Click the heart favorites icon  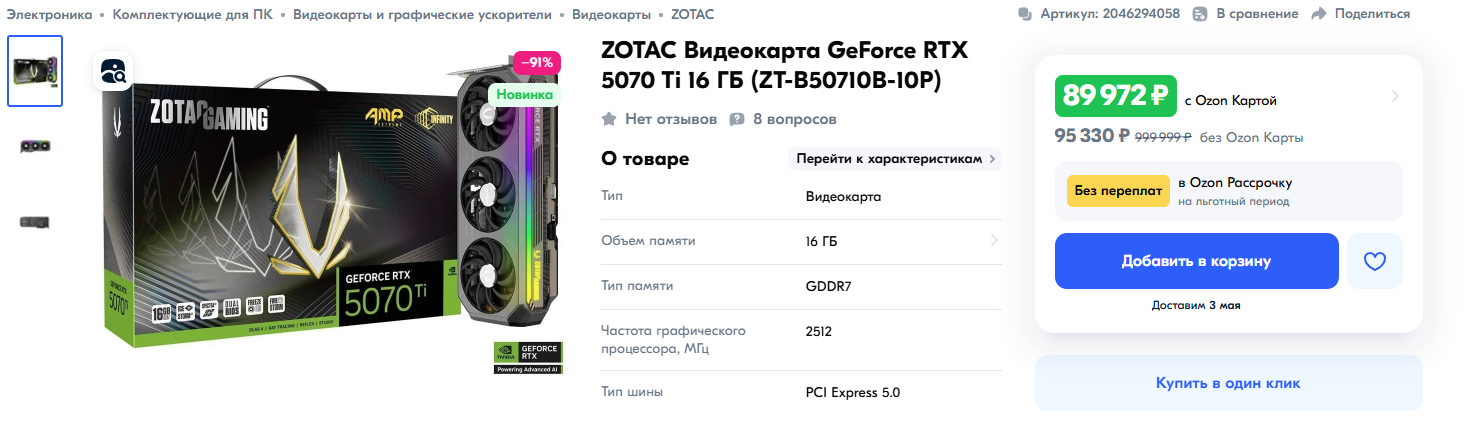point(1375,261)
